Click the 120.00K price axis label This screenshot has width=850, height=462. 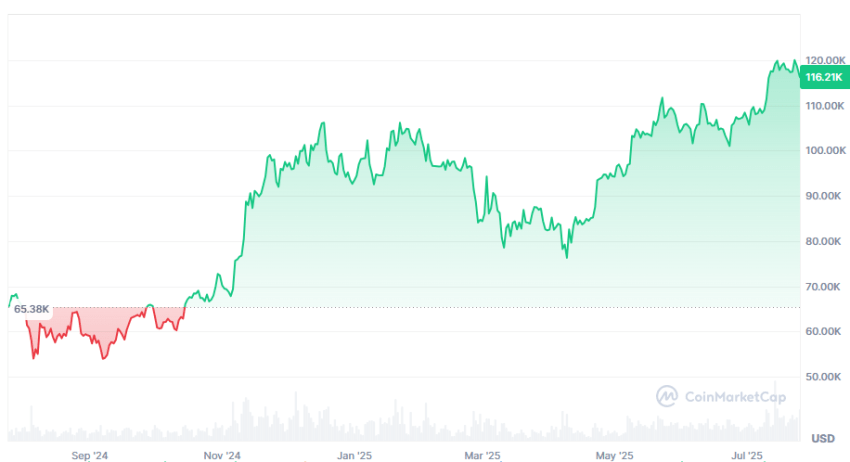(822, 60)
